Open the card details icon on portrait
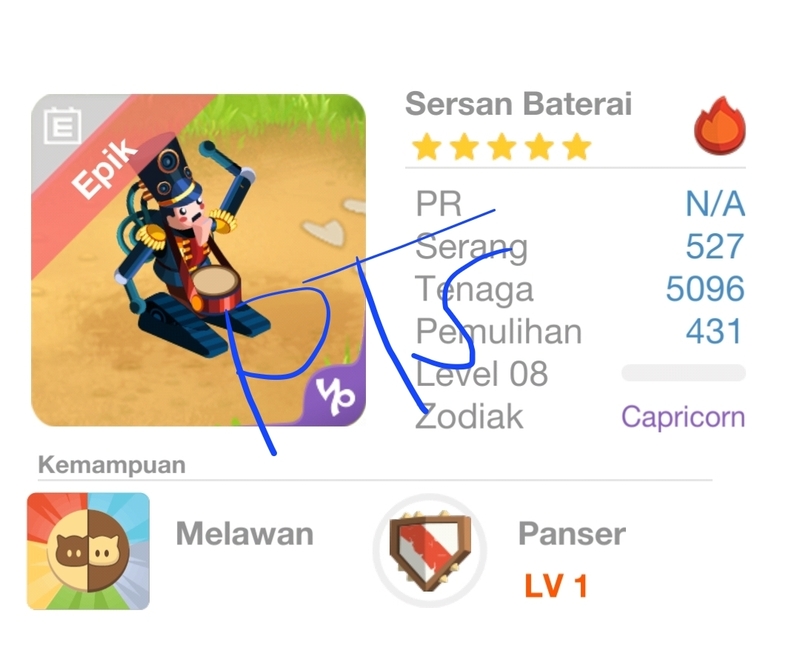This screenshot has height=656, width=800. [62, 125]
